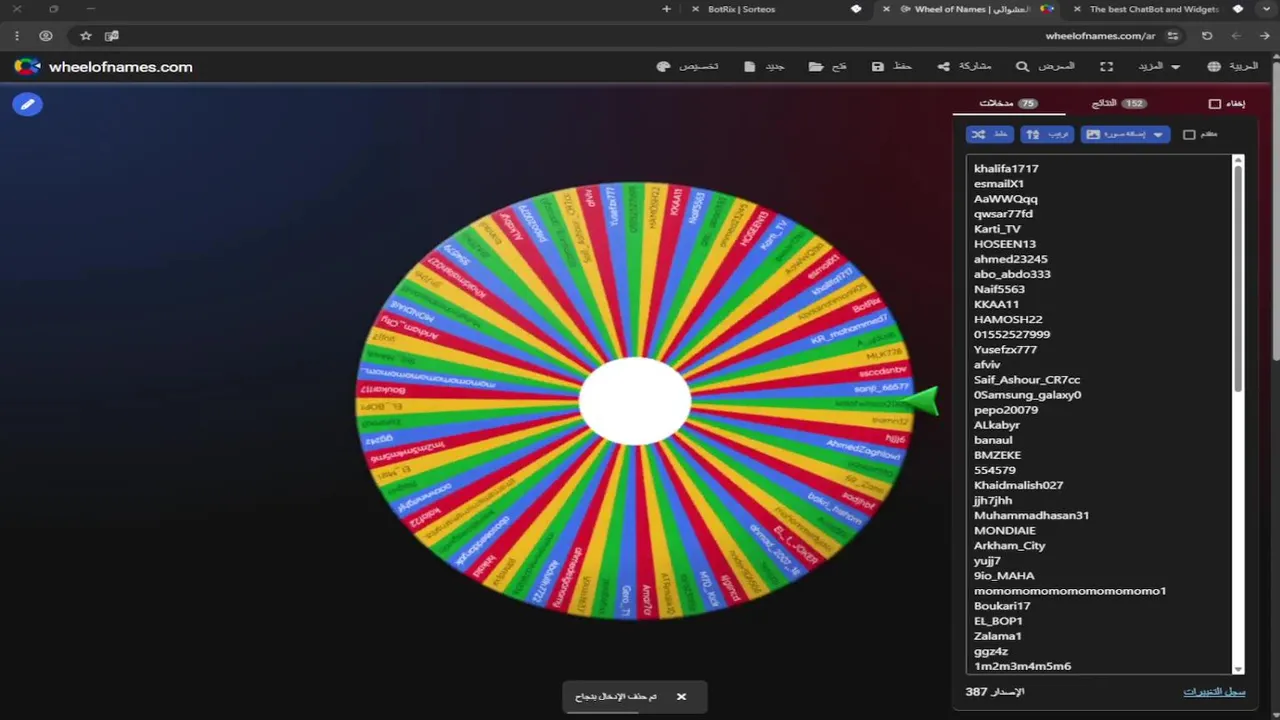Click the Saif_Ashour_CR7cc entry in the list
The height and width of the screenshot is (720, 1280).
(x=1027, y=380)
